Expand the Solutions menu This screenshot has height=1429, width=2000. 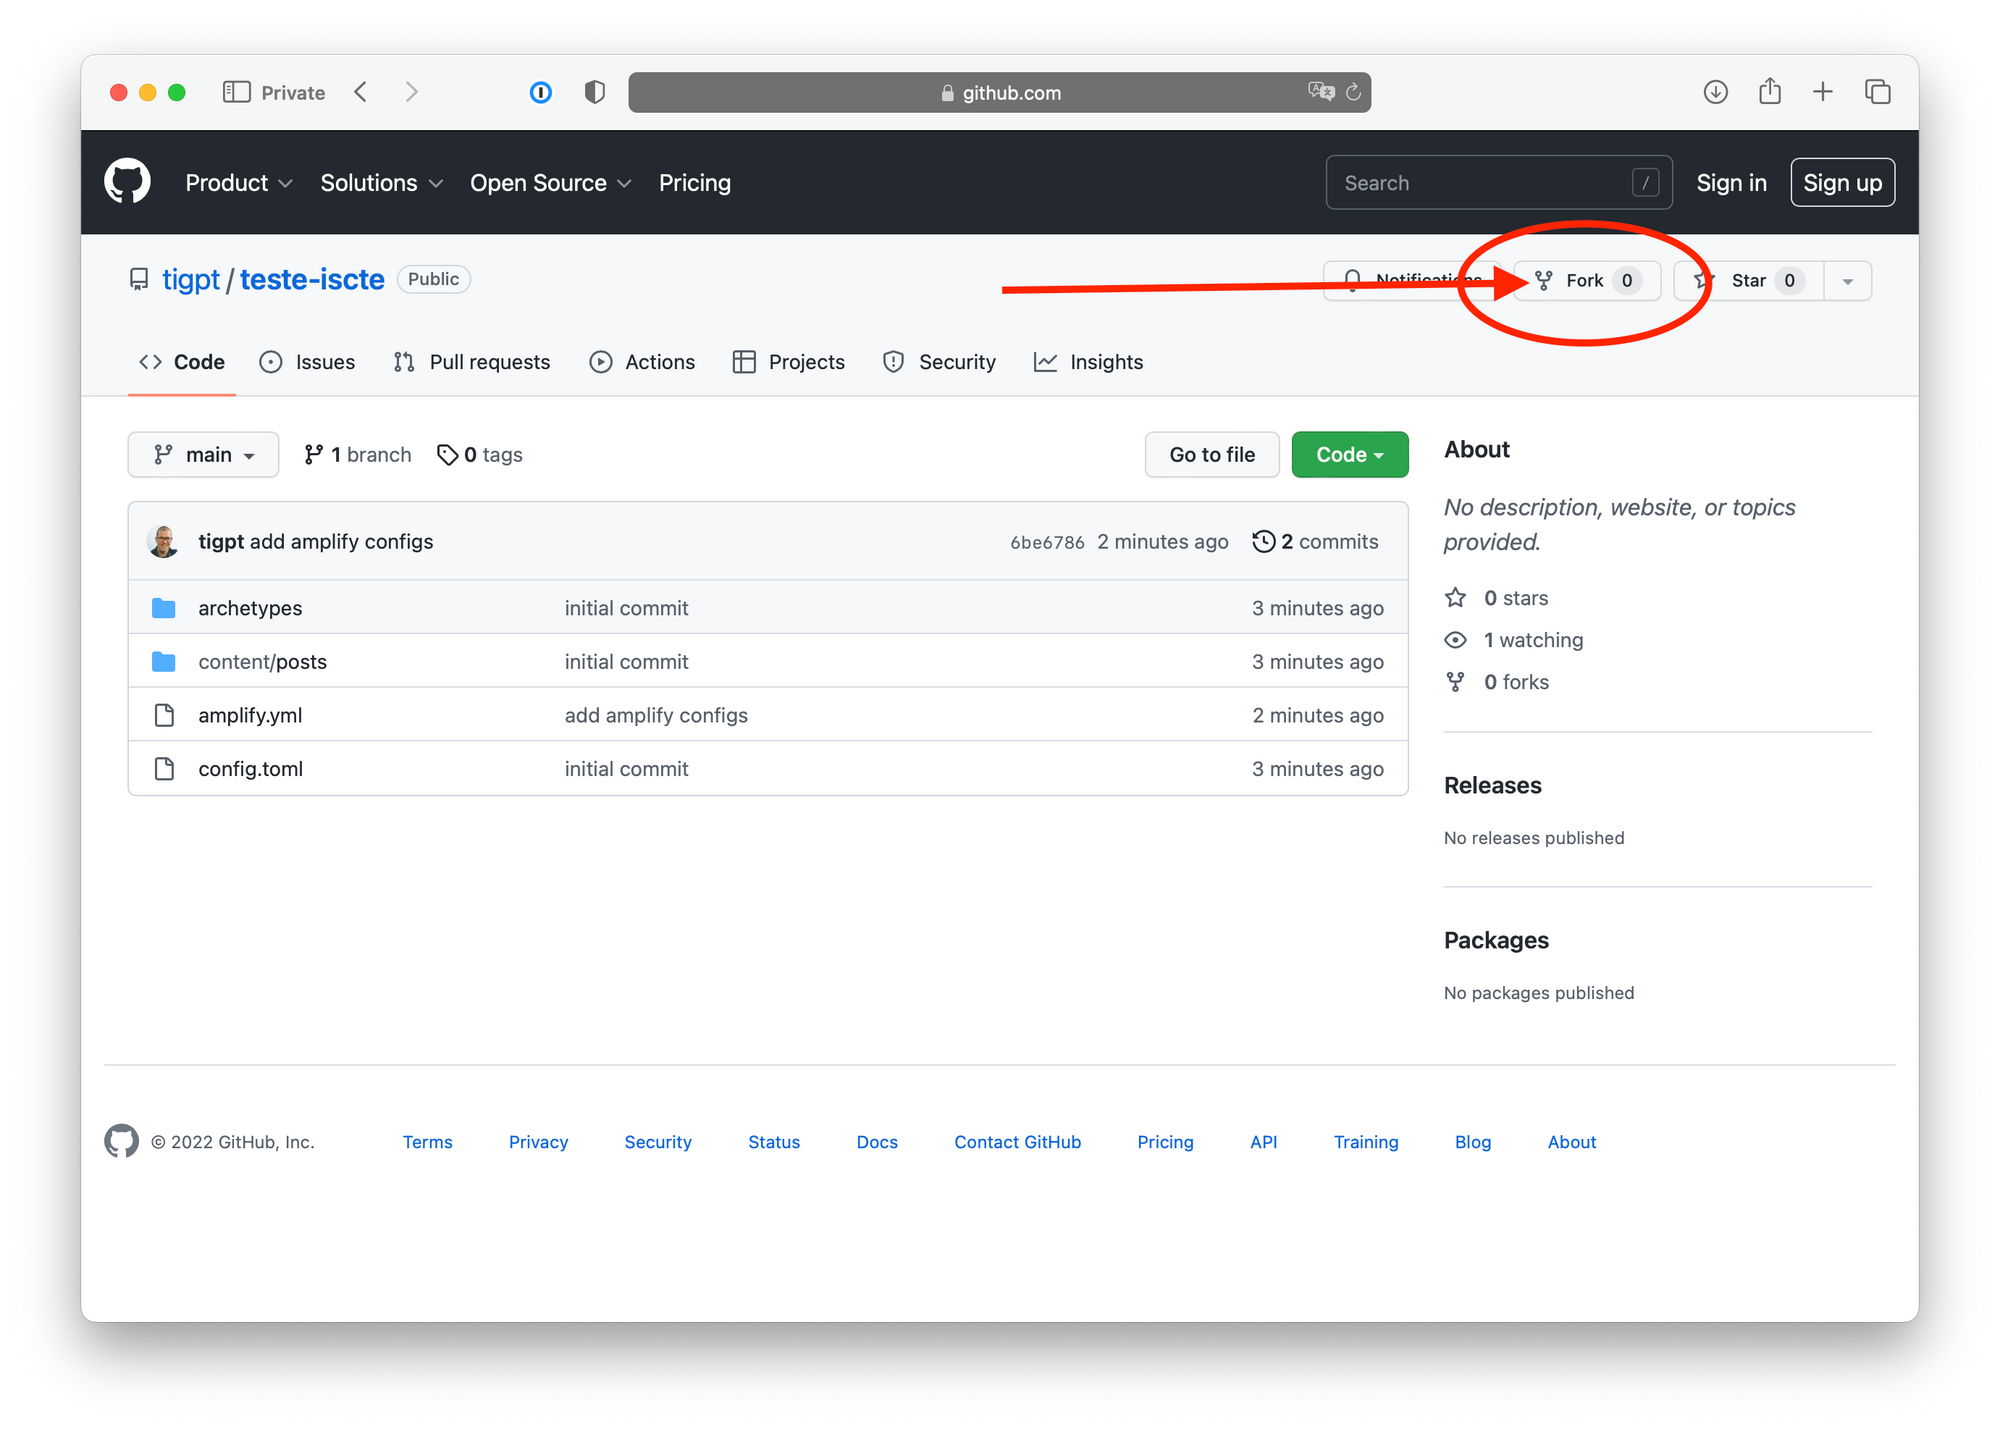381,183
